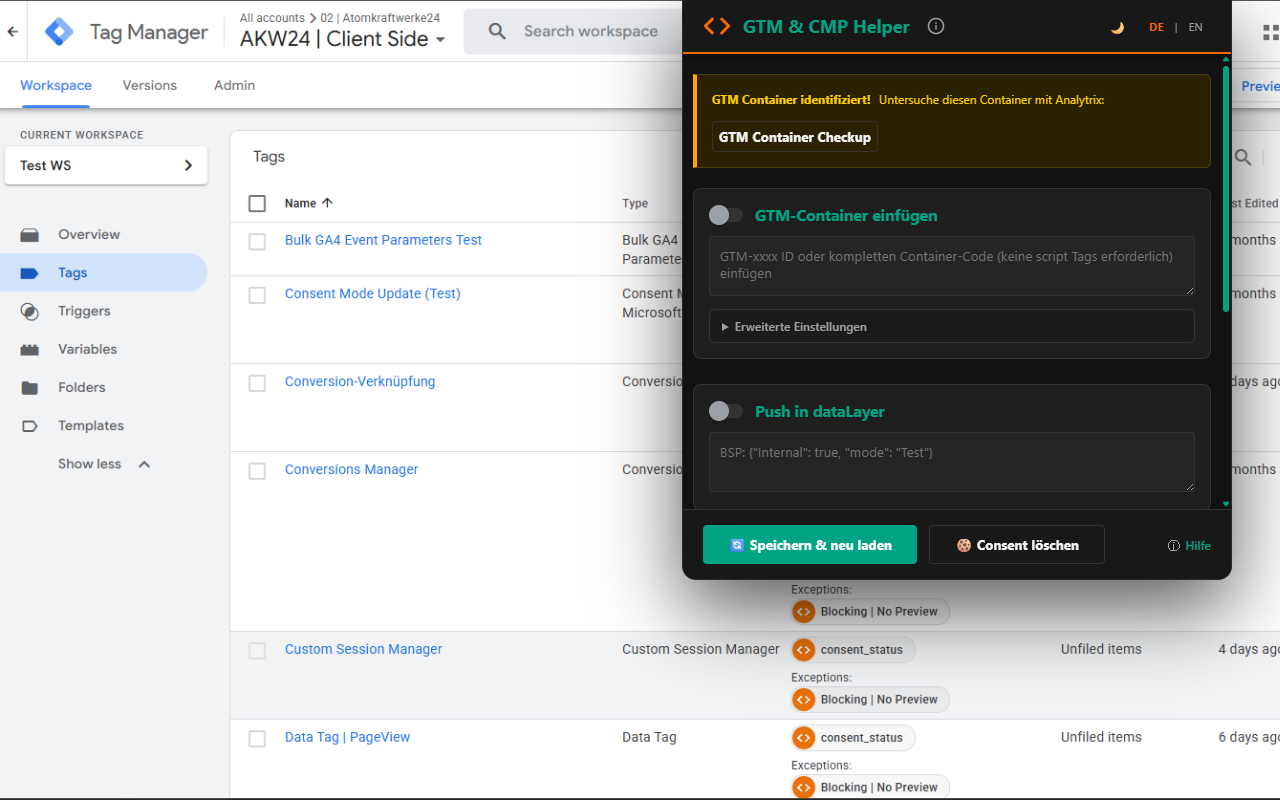Check the Conversion-Verknüpfung checkbox

(x=257, y=383)
